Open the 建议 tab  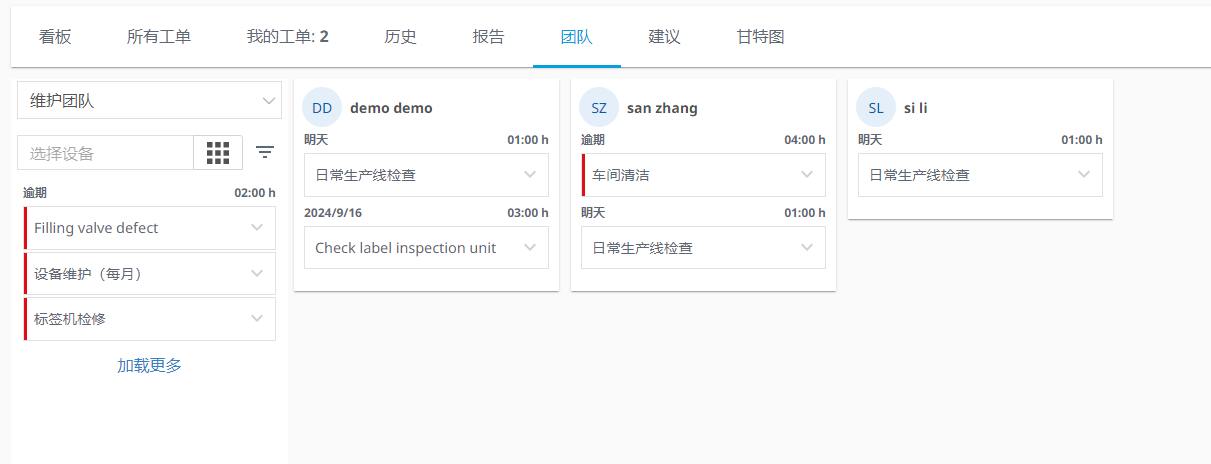(665, 37)
